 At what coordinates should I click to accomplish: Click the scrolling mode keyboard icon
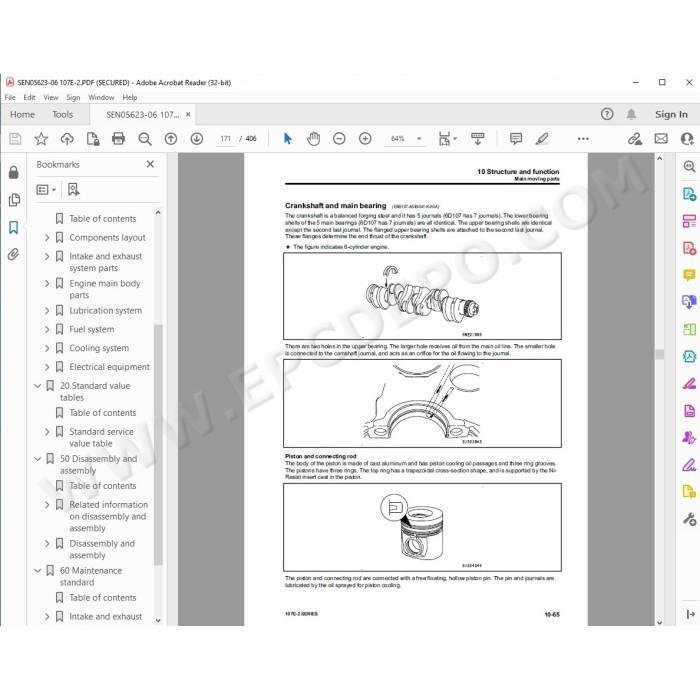[478, 139]
